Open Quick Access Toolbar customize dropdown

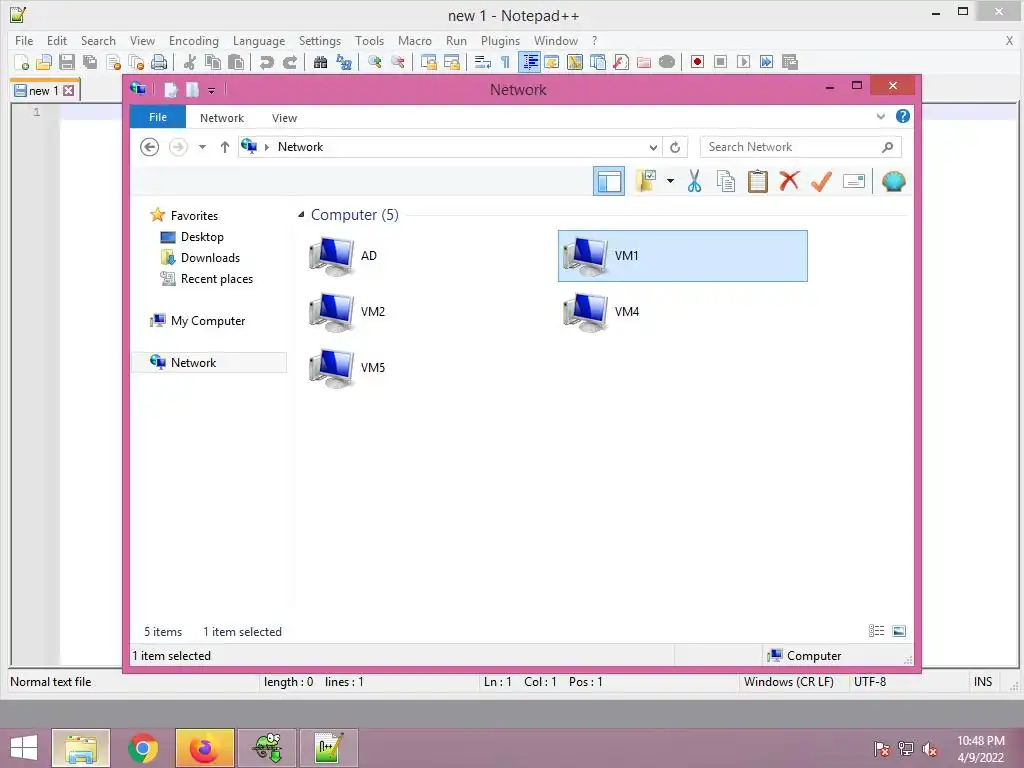pyautogui.click(x=212, y=90)
